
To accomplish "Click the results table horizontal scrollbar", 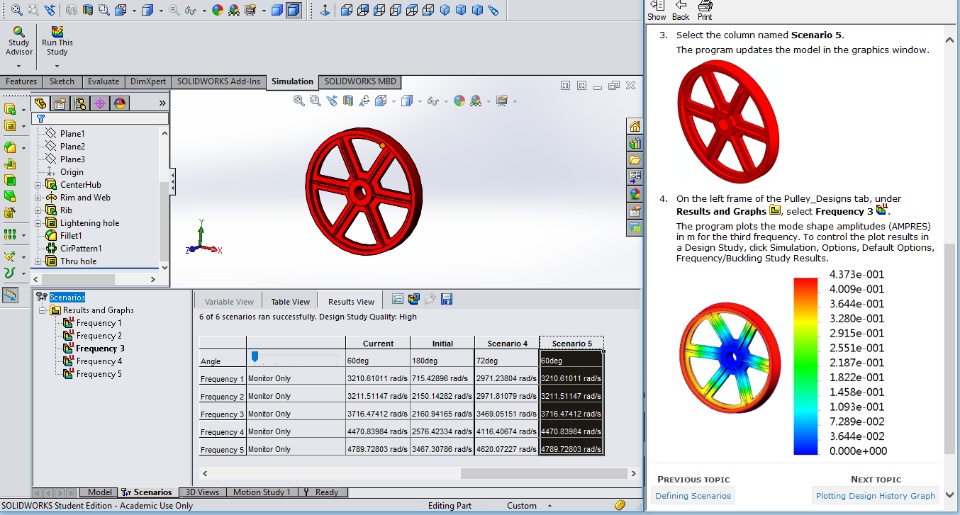I will tap(544, 473).
